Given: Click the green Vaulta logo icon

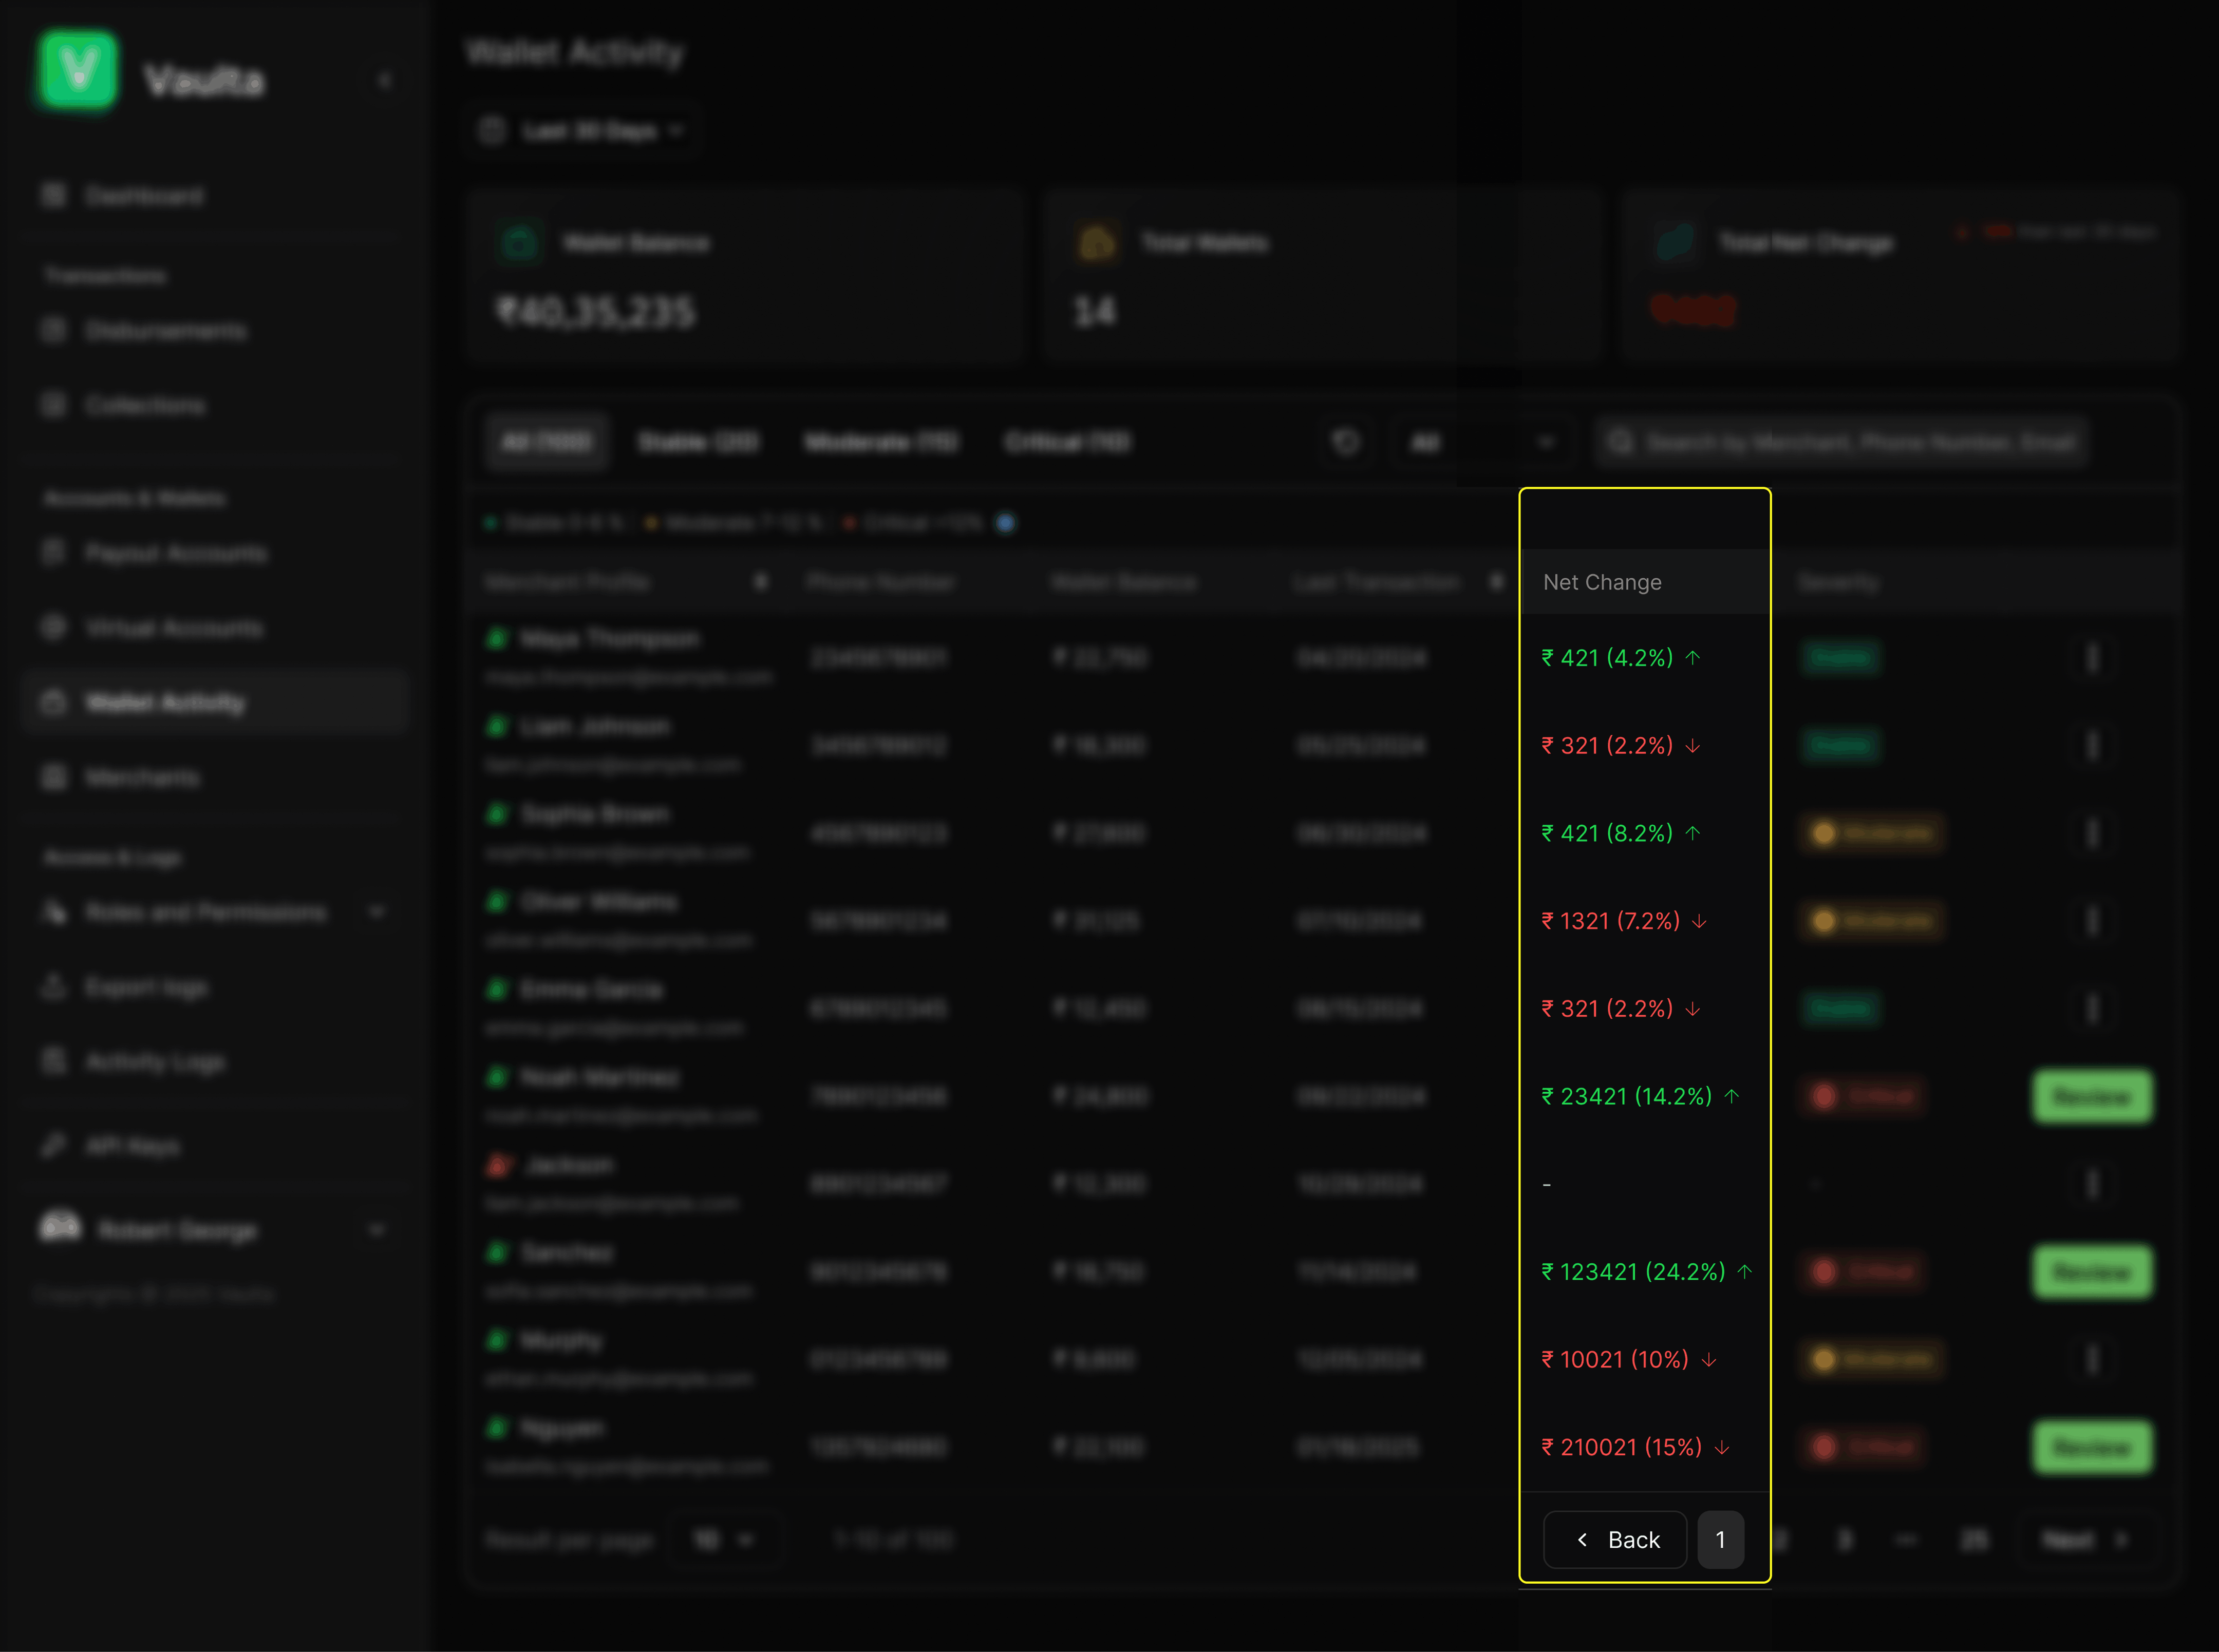Looking at the screenshot, I should click(x=77, y=69).
